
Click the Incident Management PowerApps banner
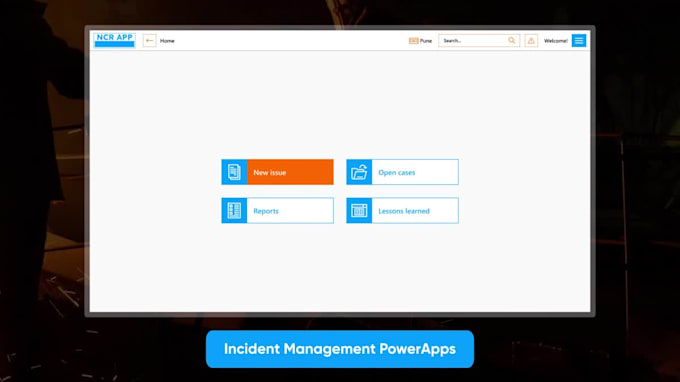[x=340, y=349]
